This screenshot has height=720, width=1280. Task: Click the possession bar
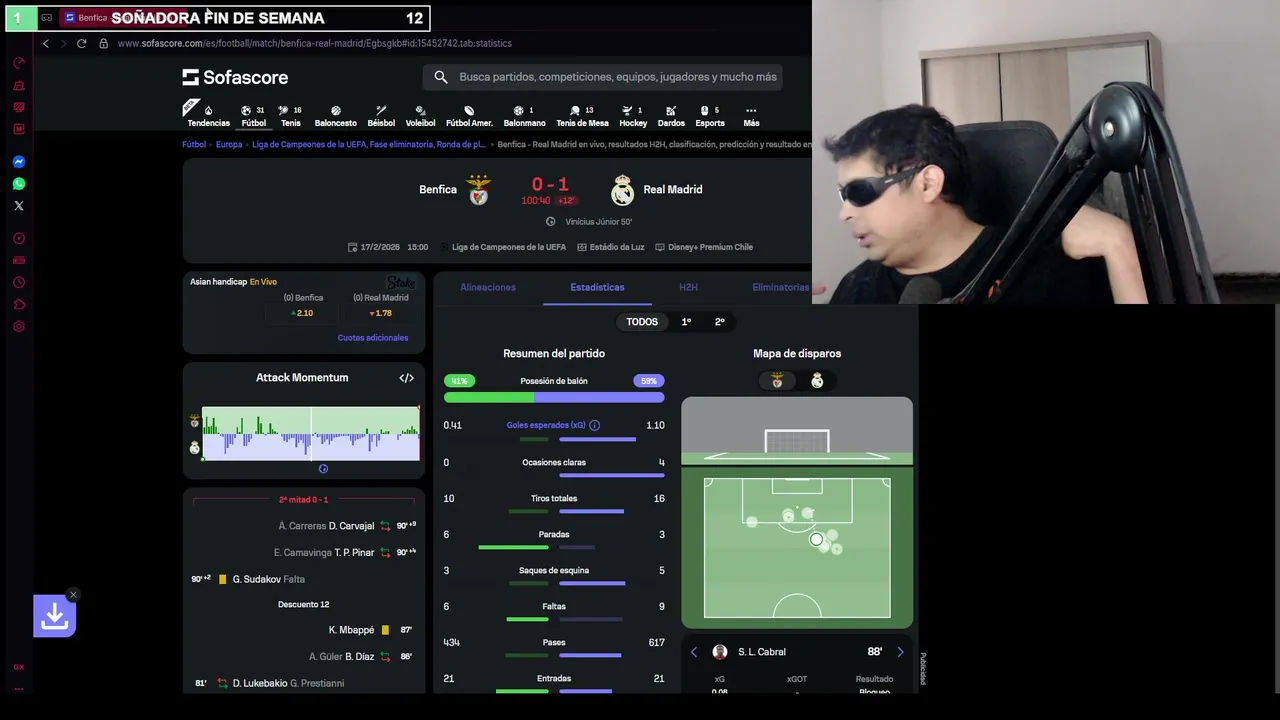point(554,397)
